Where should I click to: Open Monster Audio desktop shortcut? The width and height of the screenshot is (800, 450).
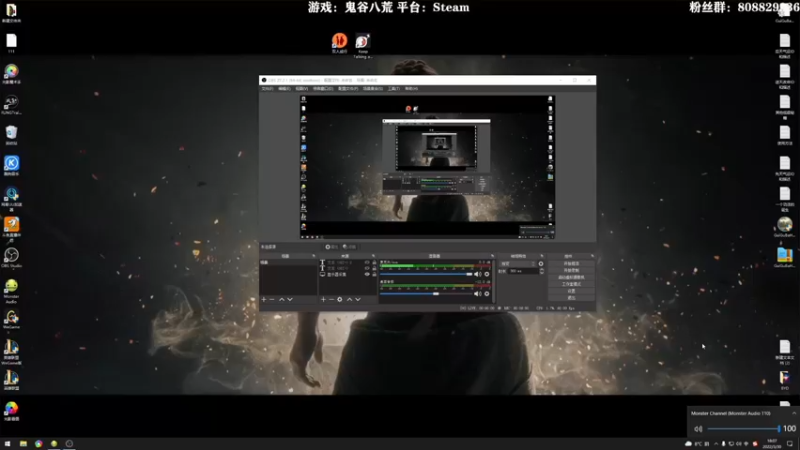pos(11,291)
